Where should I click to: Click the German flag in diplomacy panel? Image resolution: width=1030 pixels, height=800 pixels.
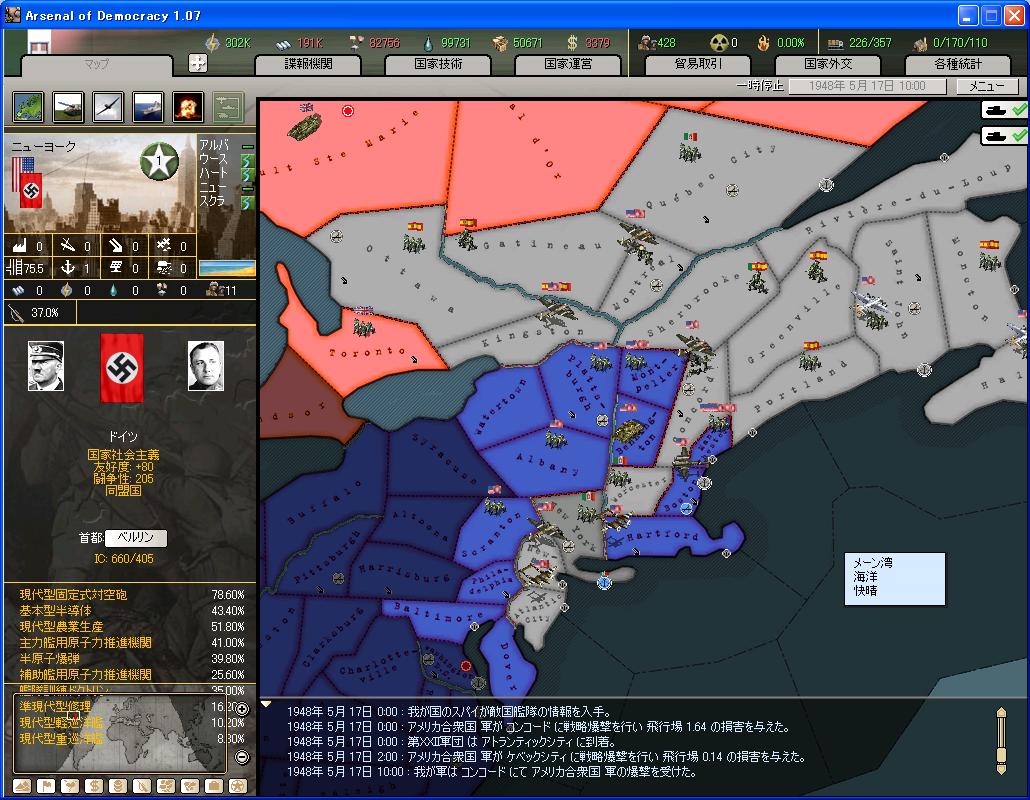point(122,367)
